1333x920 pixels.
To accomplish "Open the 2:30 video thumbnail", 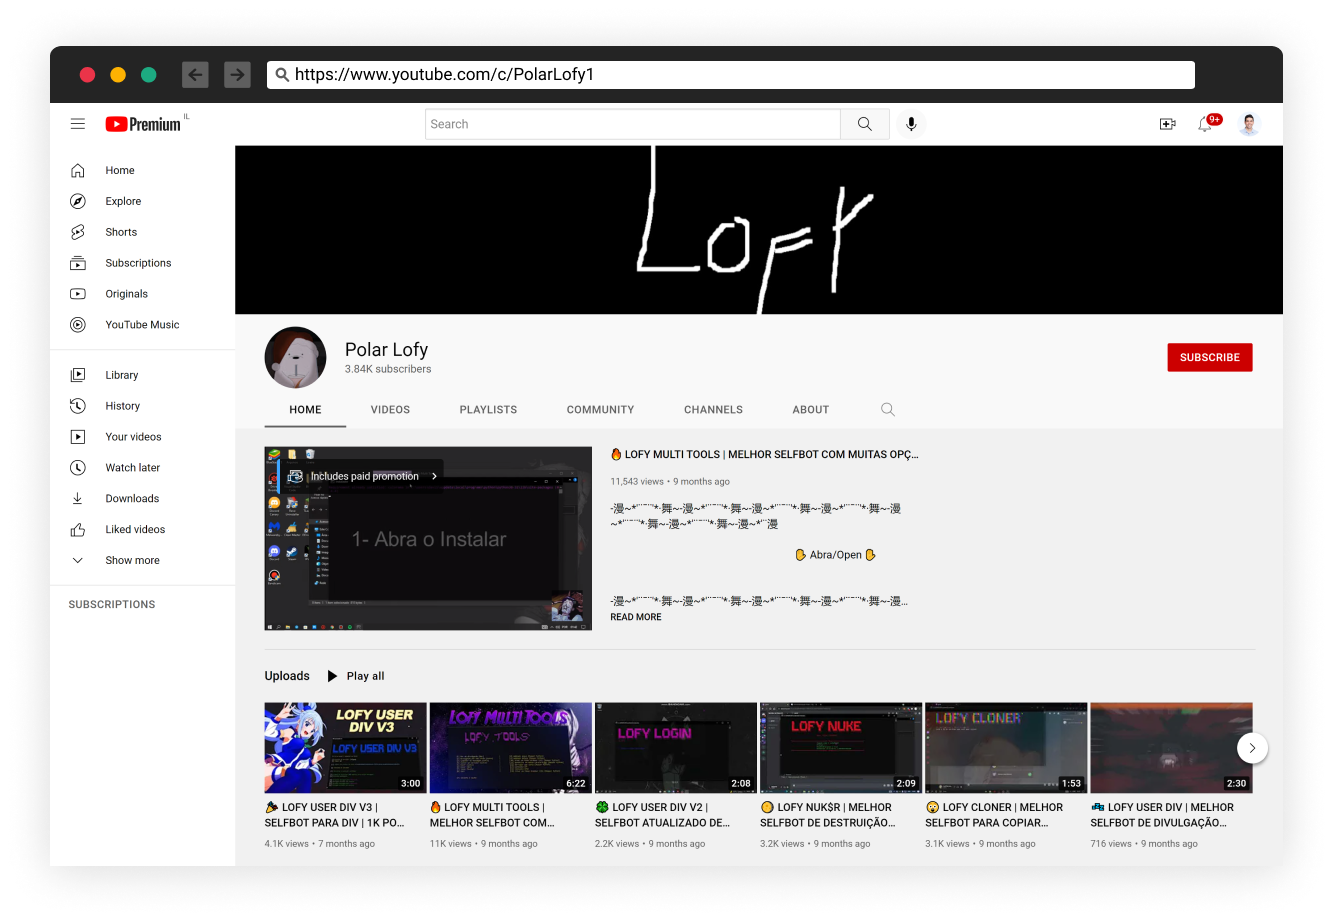I will coord(1171,748).
